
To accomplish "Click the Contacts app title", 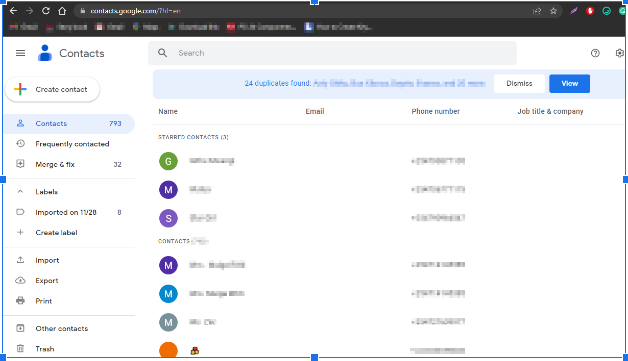I will click(x=82, y=53).
